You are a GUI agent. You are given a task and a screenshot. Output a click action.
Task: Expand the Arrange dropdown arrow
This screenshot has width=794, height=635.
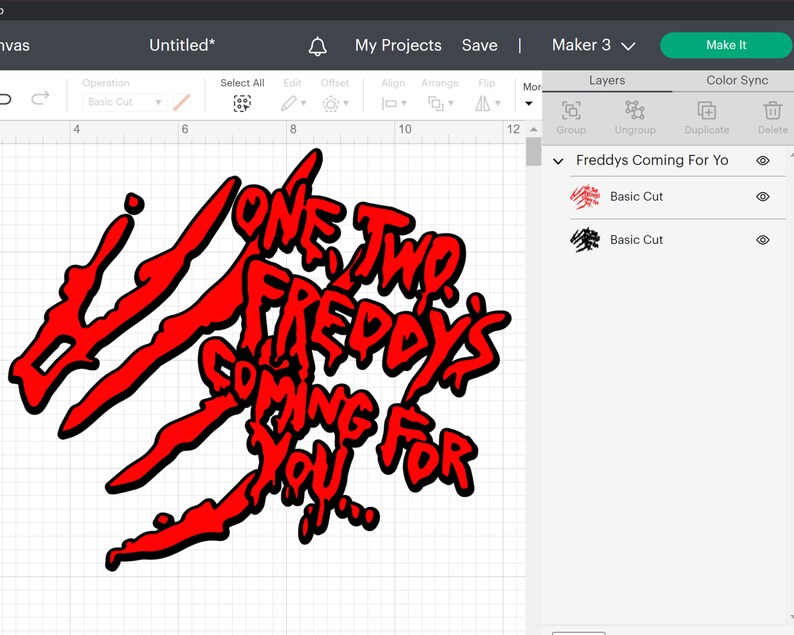(x=451, y=103)
